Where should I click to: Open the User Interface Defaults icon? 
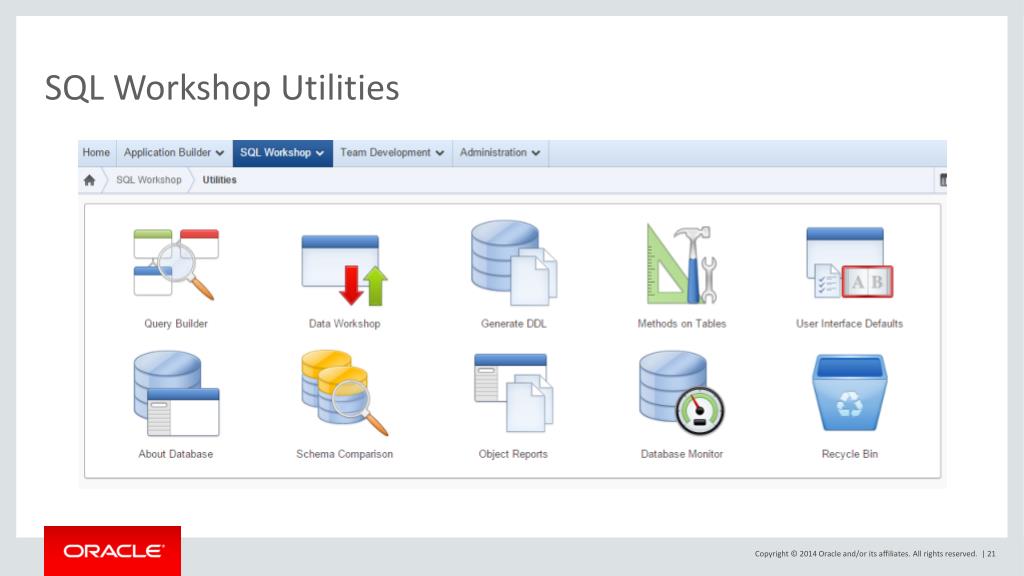point(850,263)
